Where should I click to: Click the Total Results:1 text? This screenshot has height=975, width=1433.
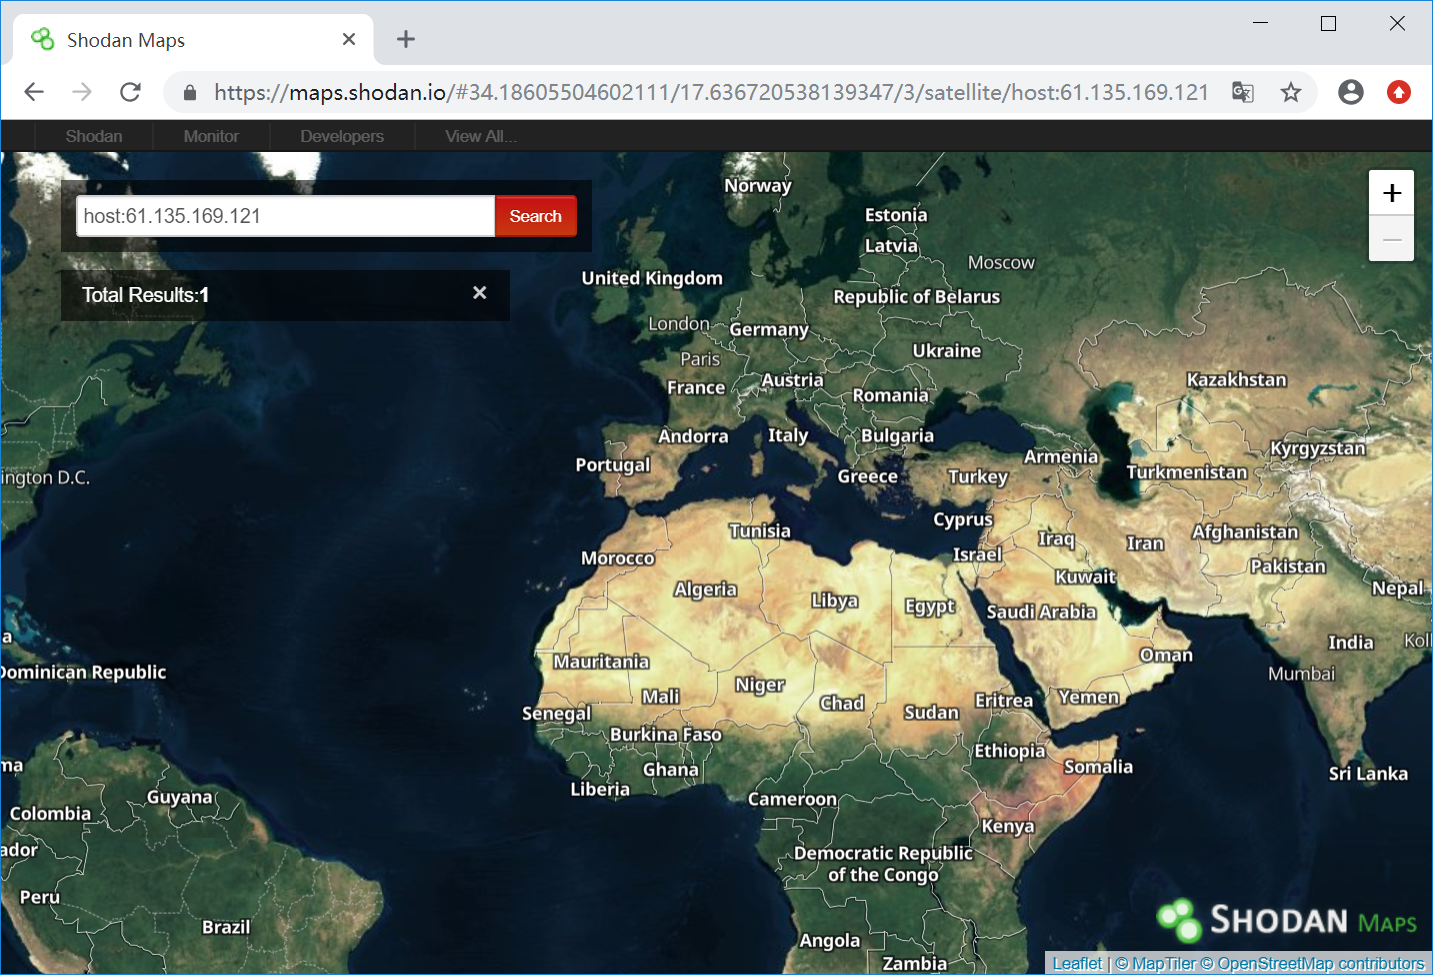click(145, 295)
